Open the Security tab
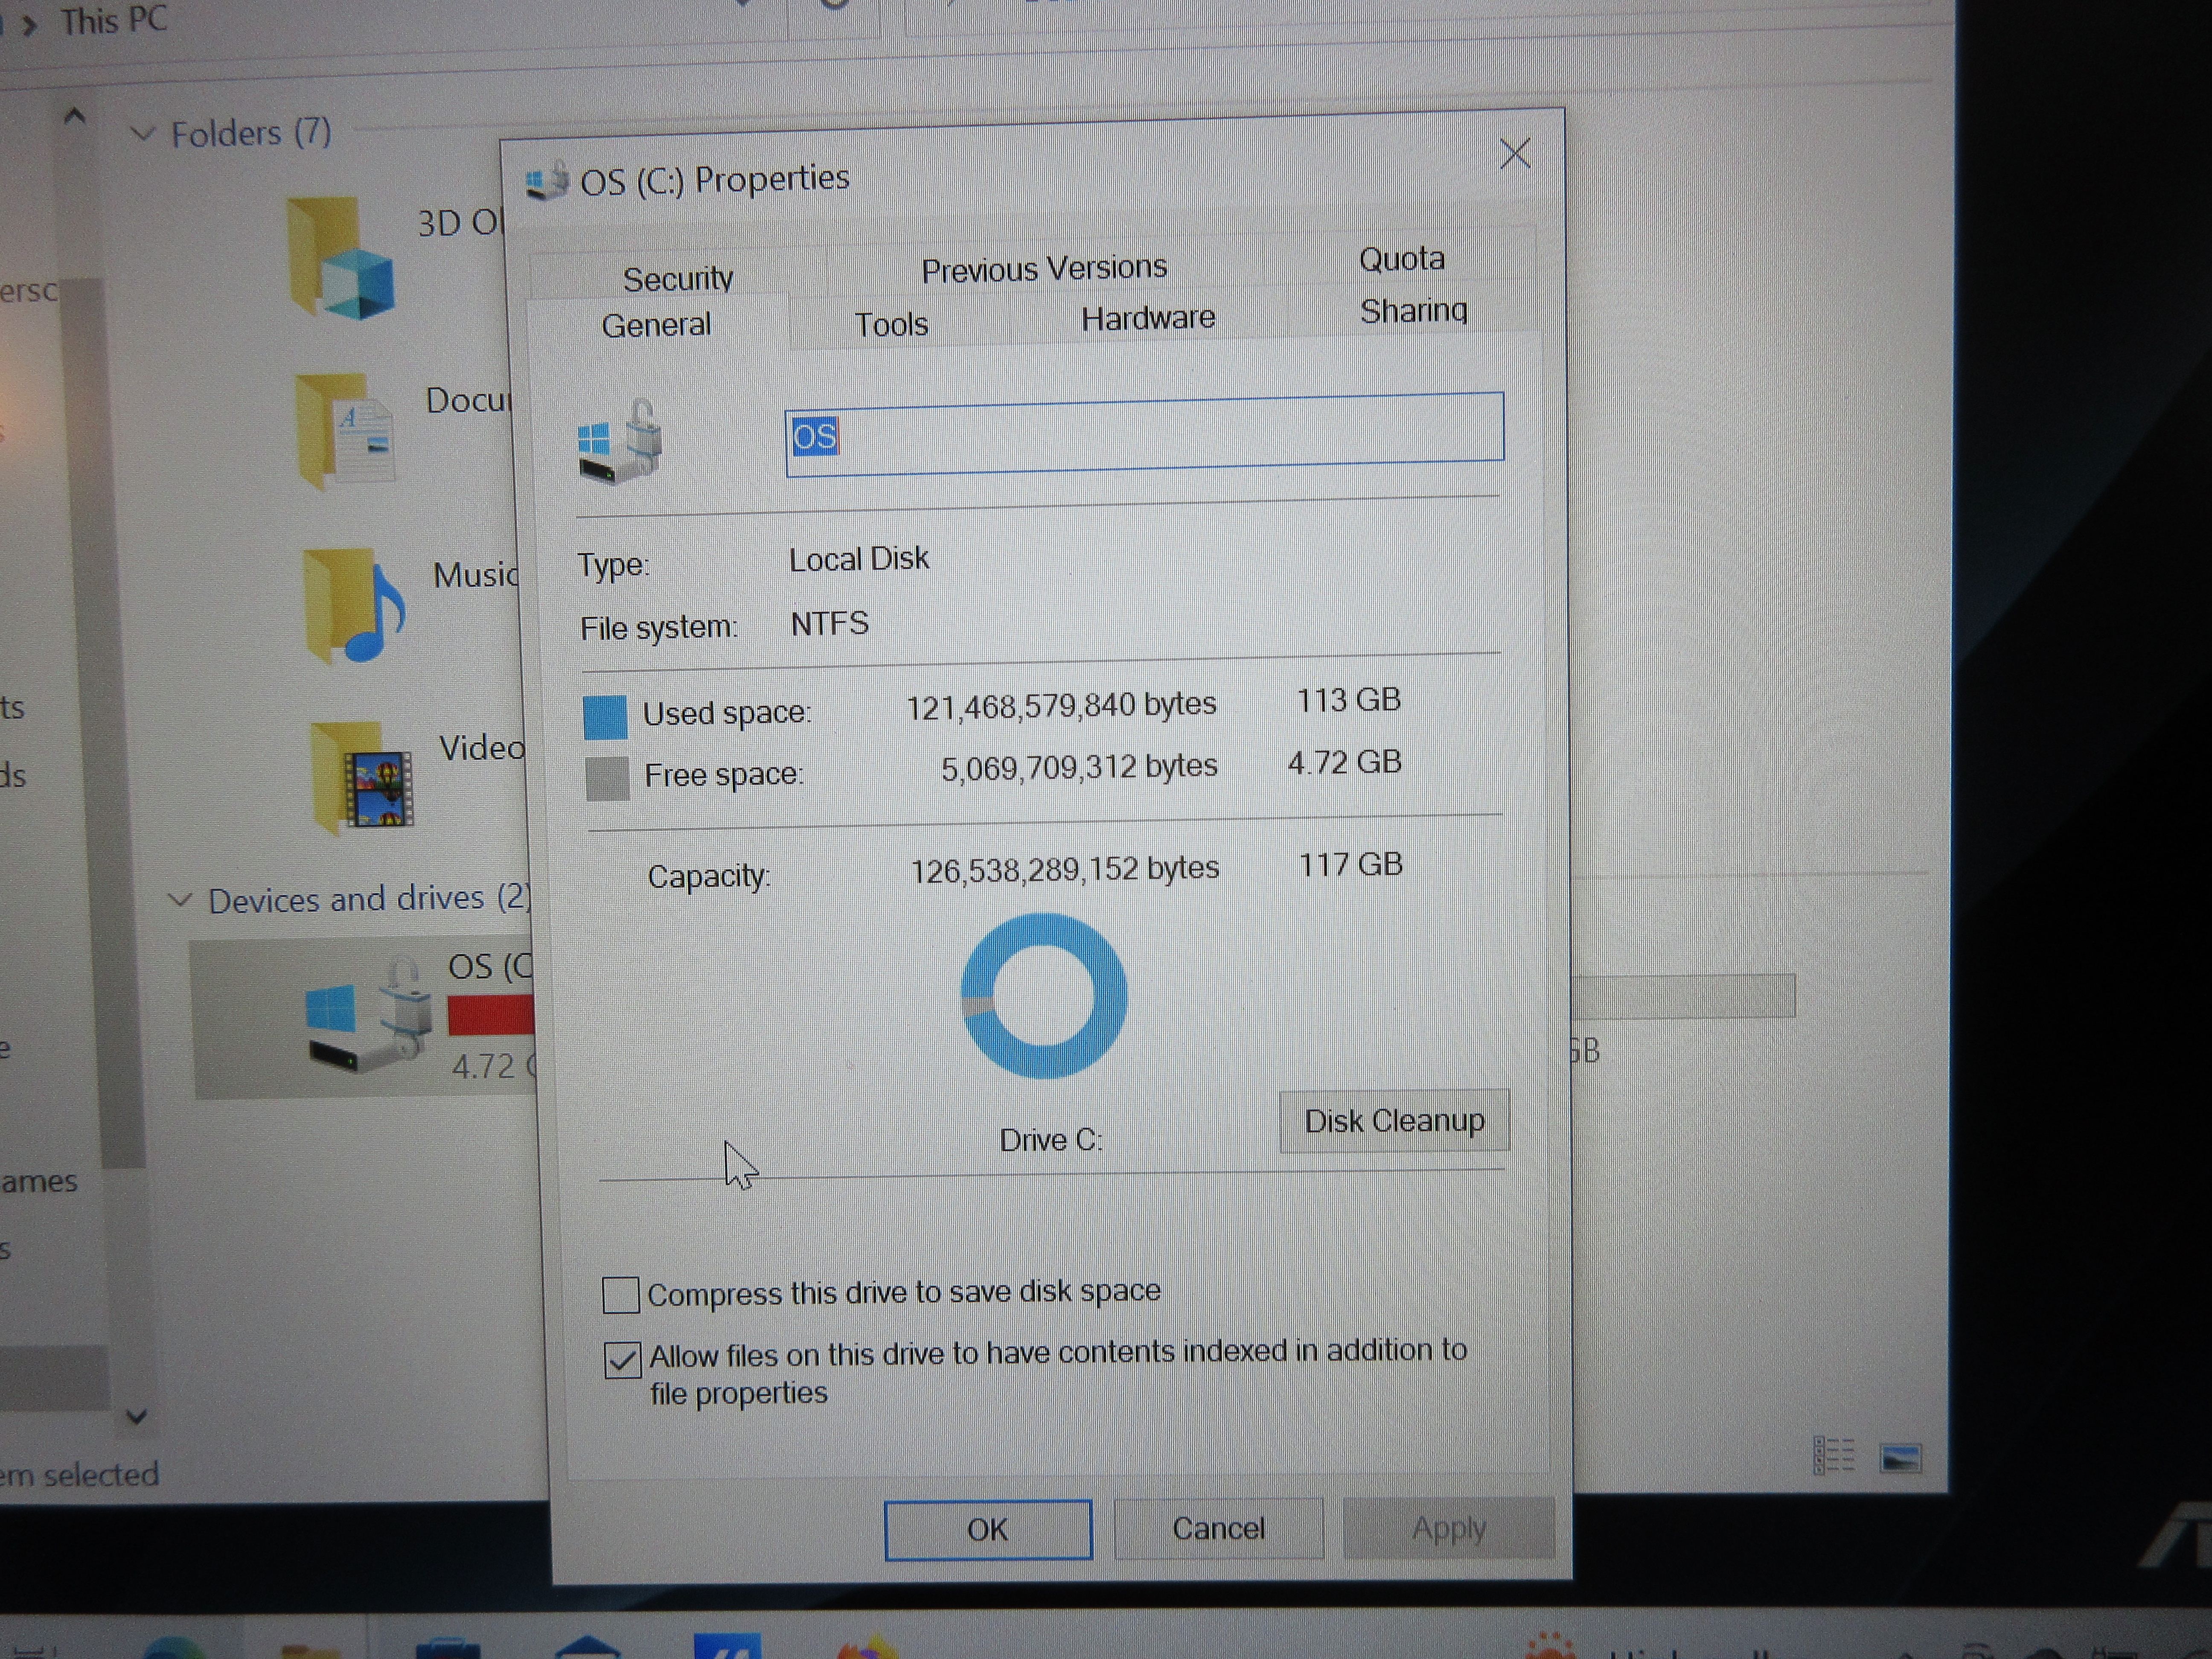2212x1659 pixels. tap(678, 278)
